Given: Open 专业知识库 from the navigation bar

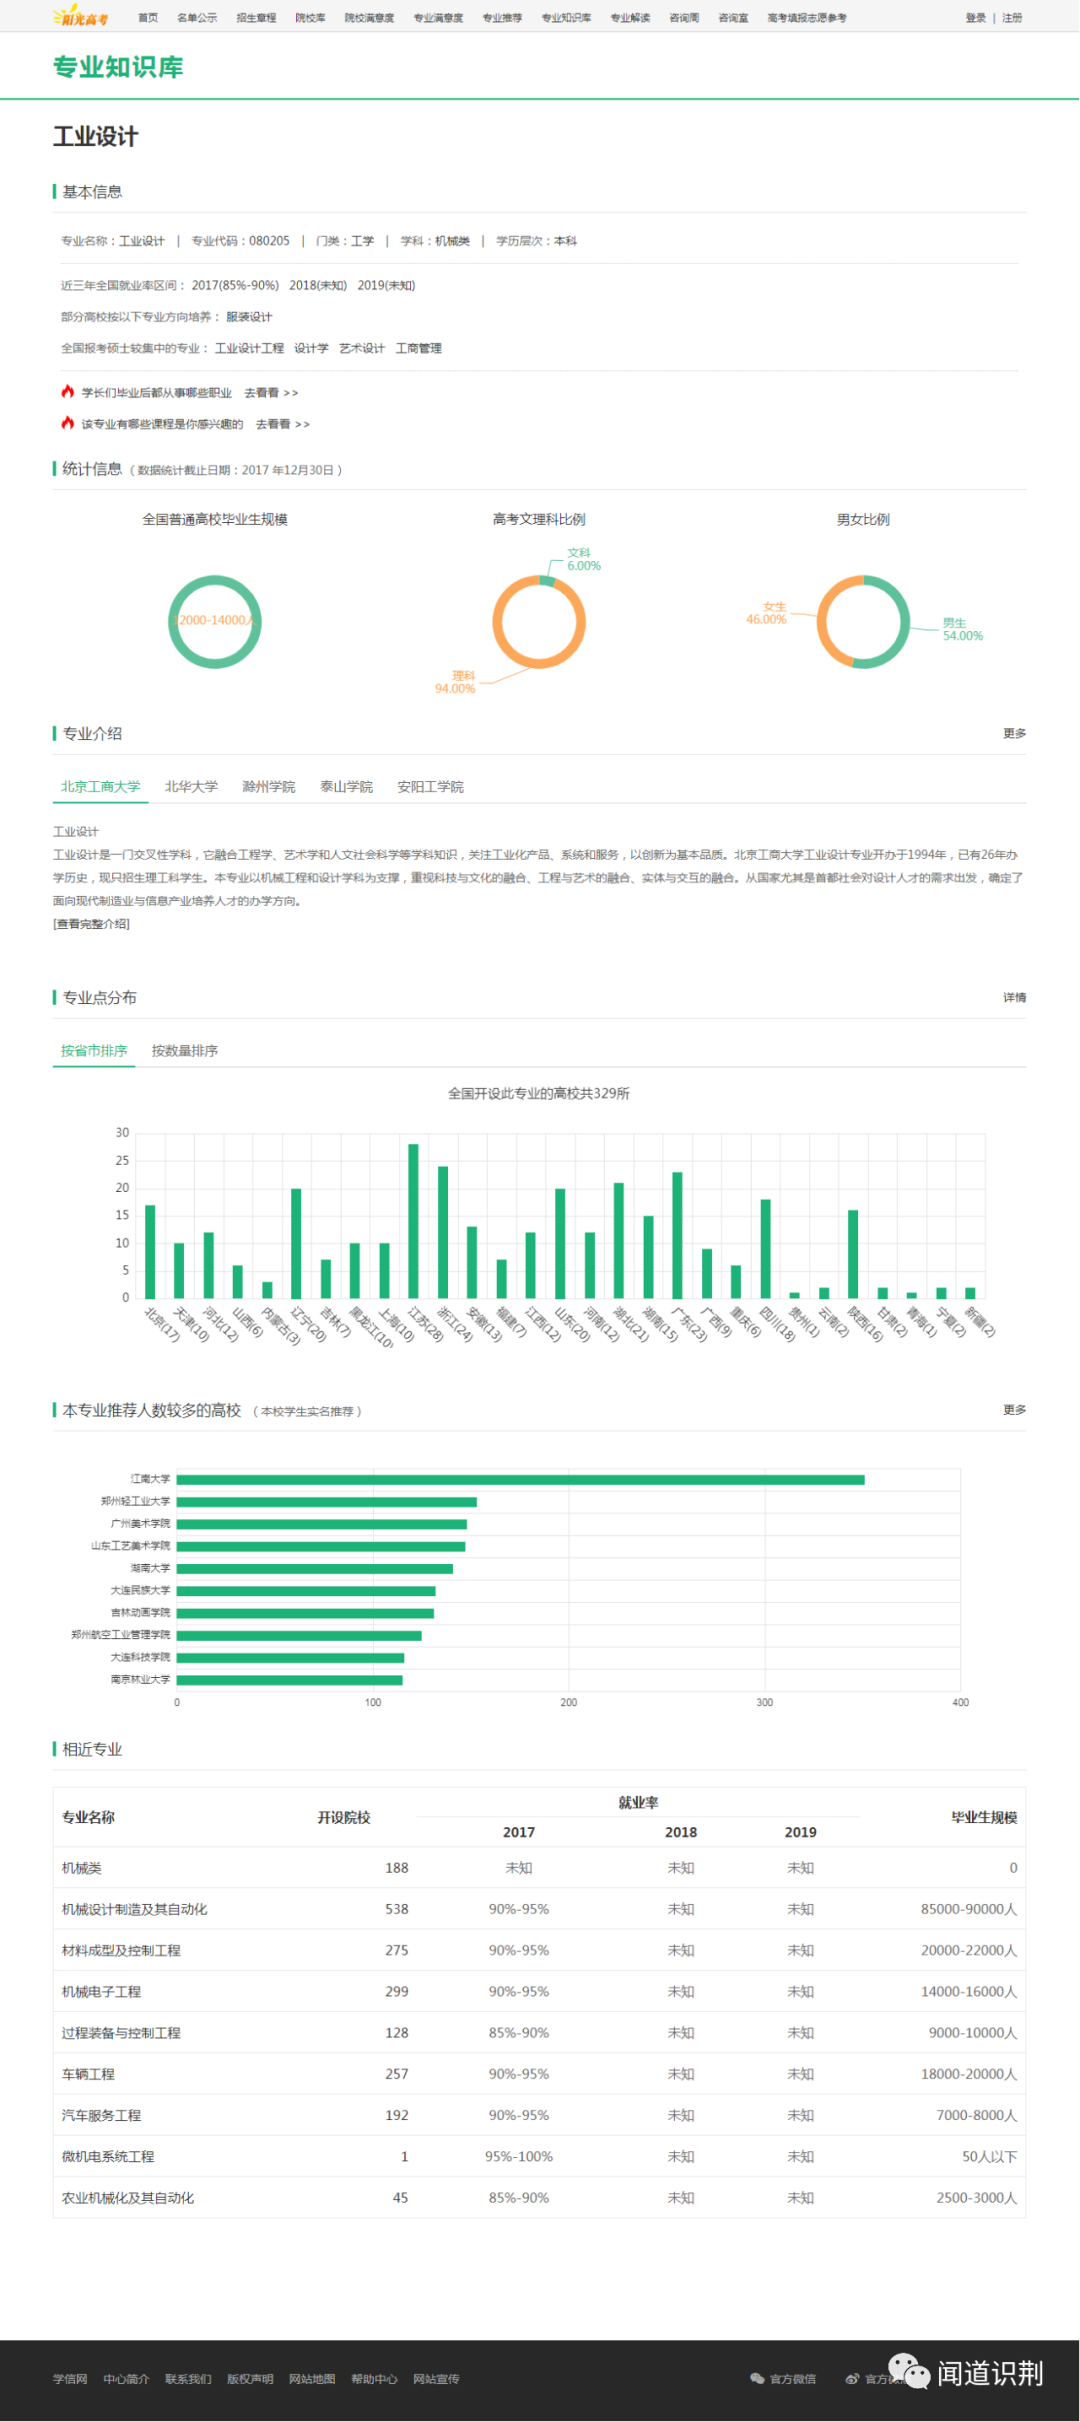Looking at the screenshot, I should (566, 18).
